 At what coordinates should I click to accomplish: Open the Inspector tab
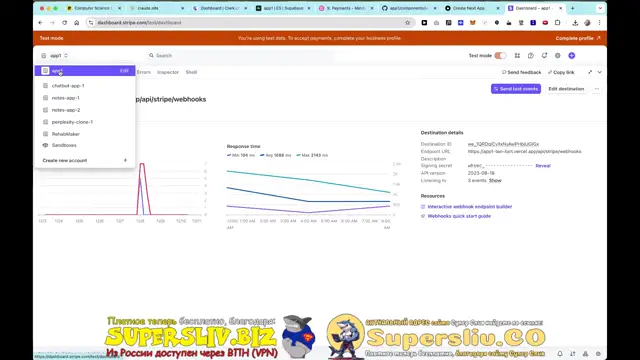tap(168, 72)
